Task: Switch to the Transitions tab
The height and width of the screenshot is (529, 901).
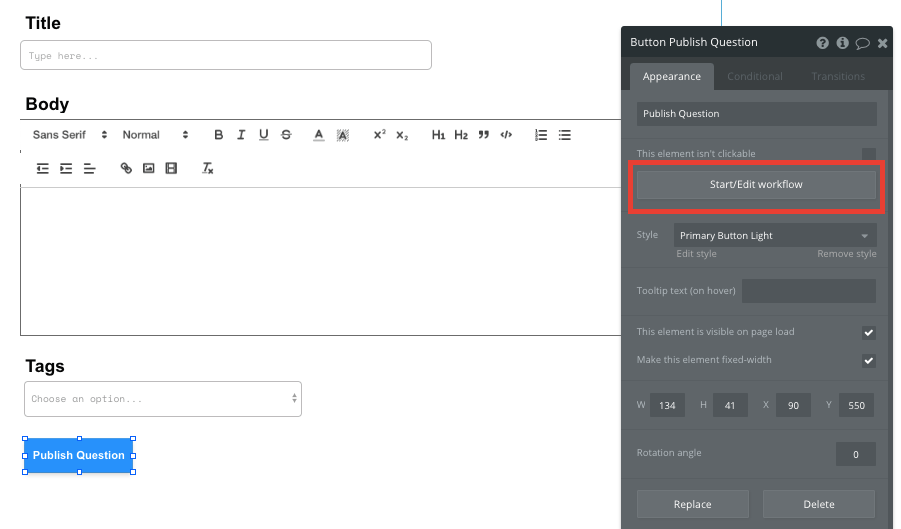Action: pos(838,76)
